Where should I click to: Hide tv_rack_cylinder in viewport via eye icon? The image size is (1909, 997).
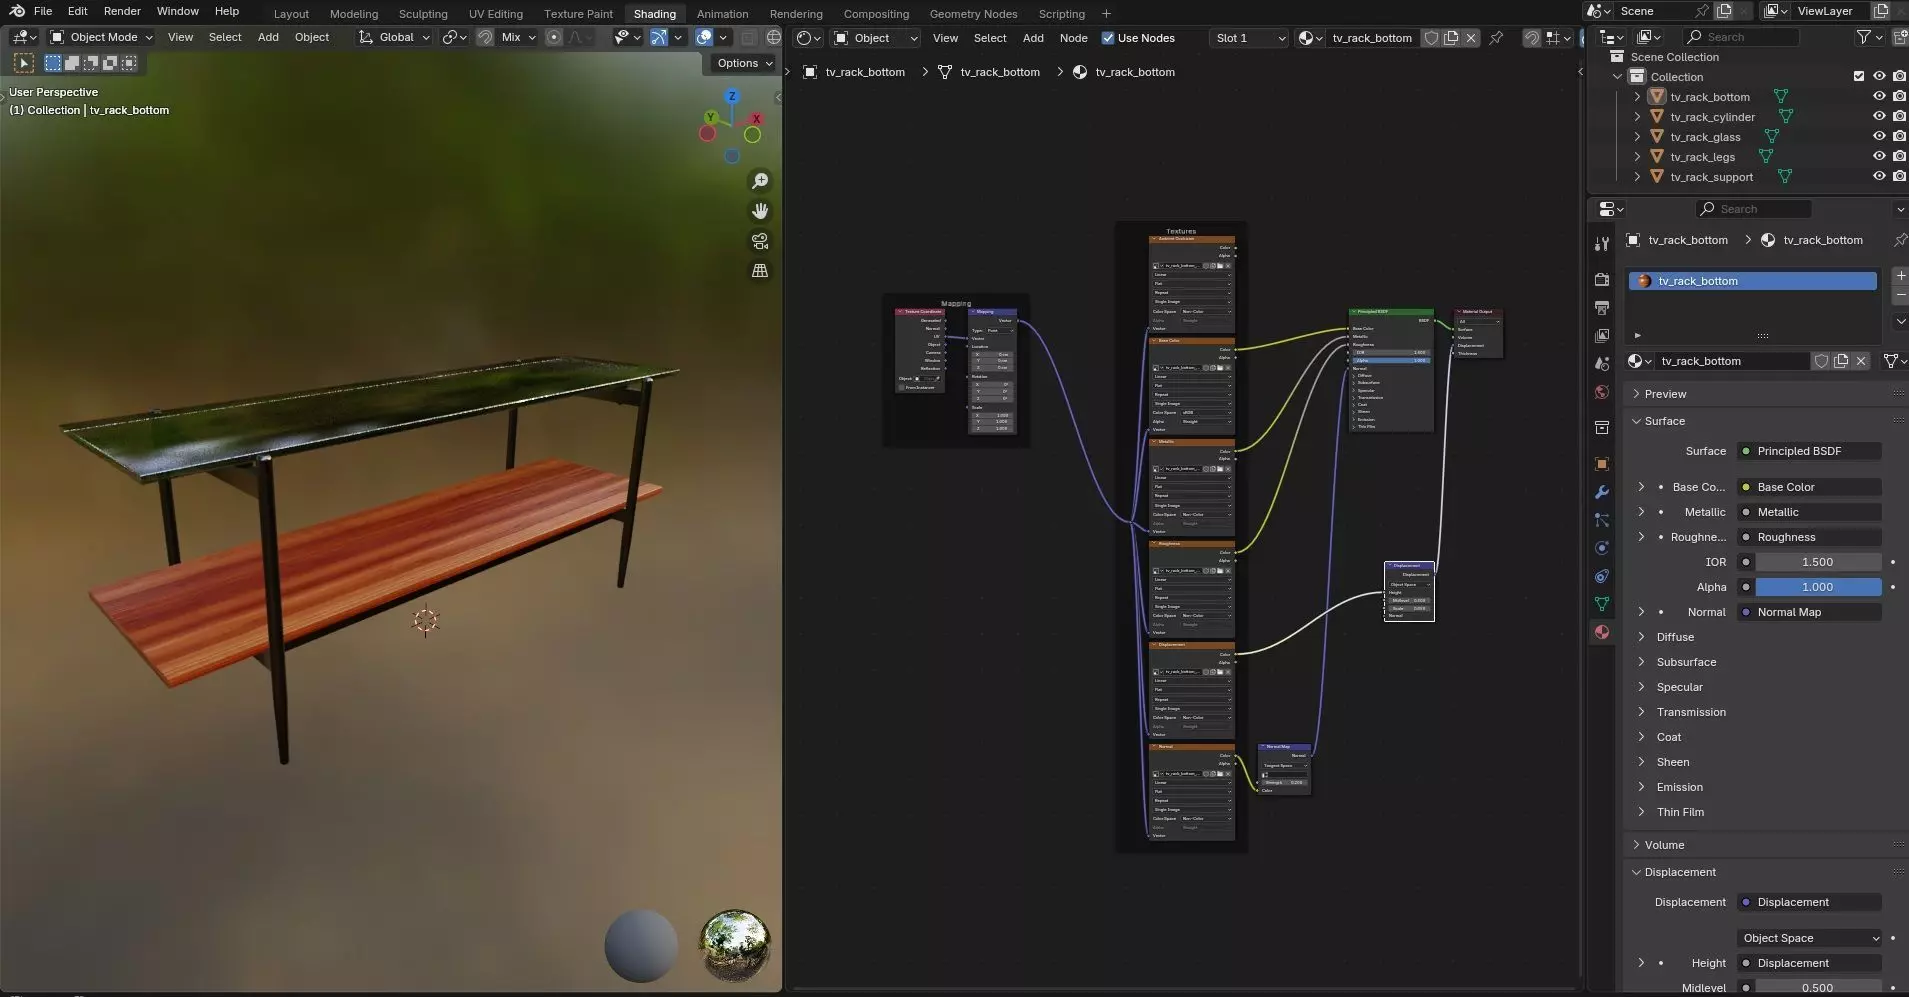(1879, 117)
